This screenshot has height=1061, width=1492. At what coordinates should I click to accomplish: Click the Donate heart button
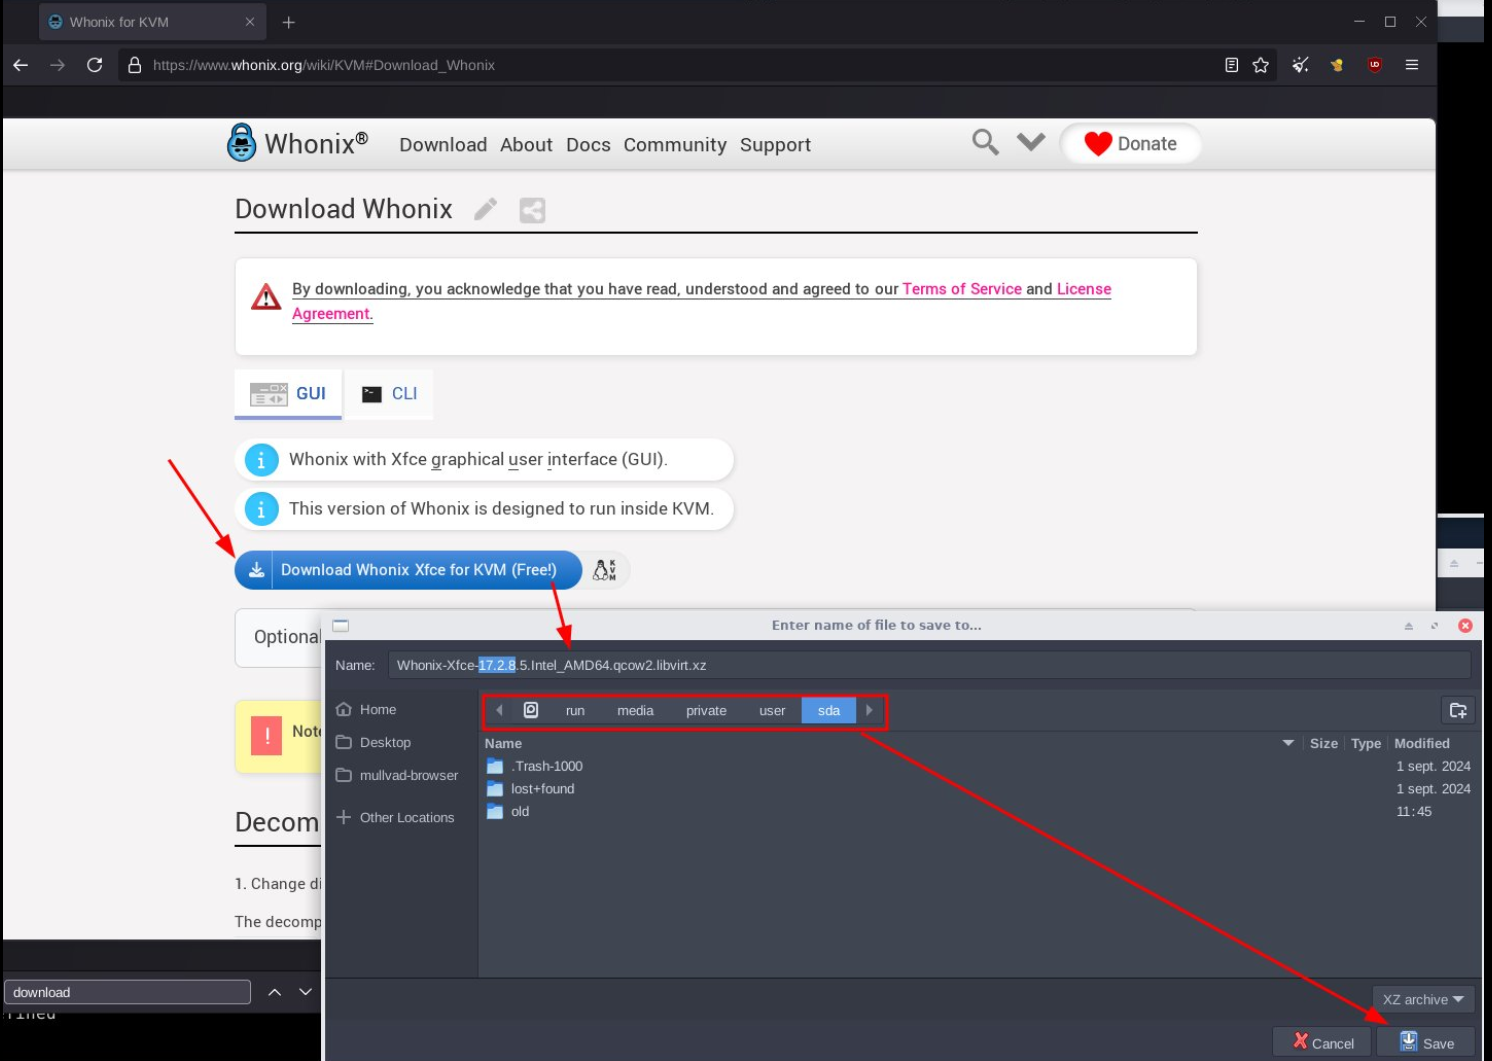pos(1131,144)
